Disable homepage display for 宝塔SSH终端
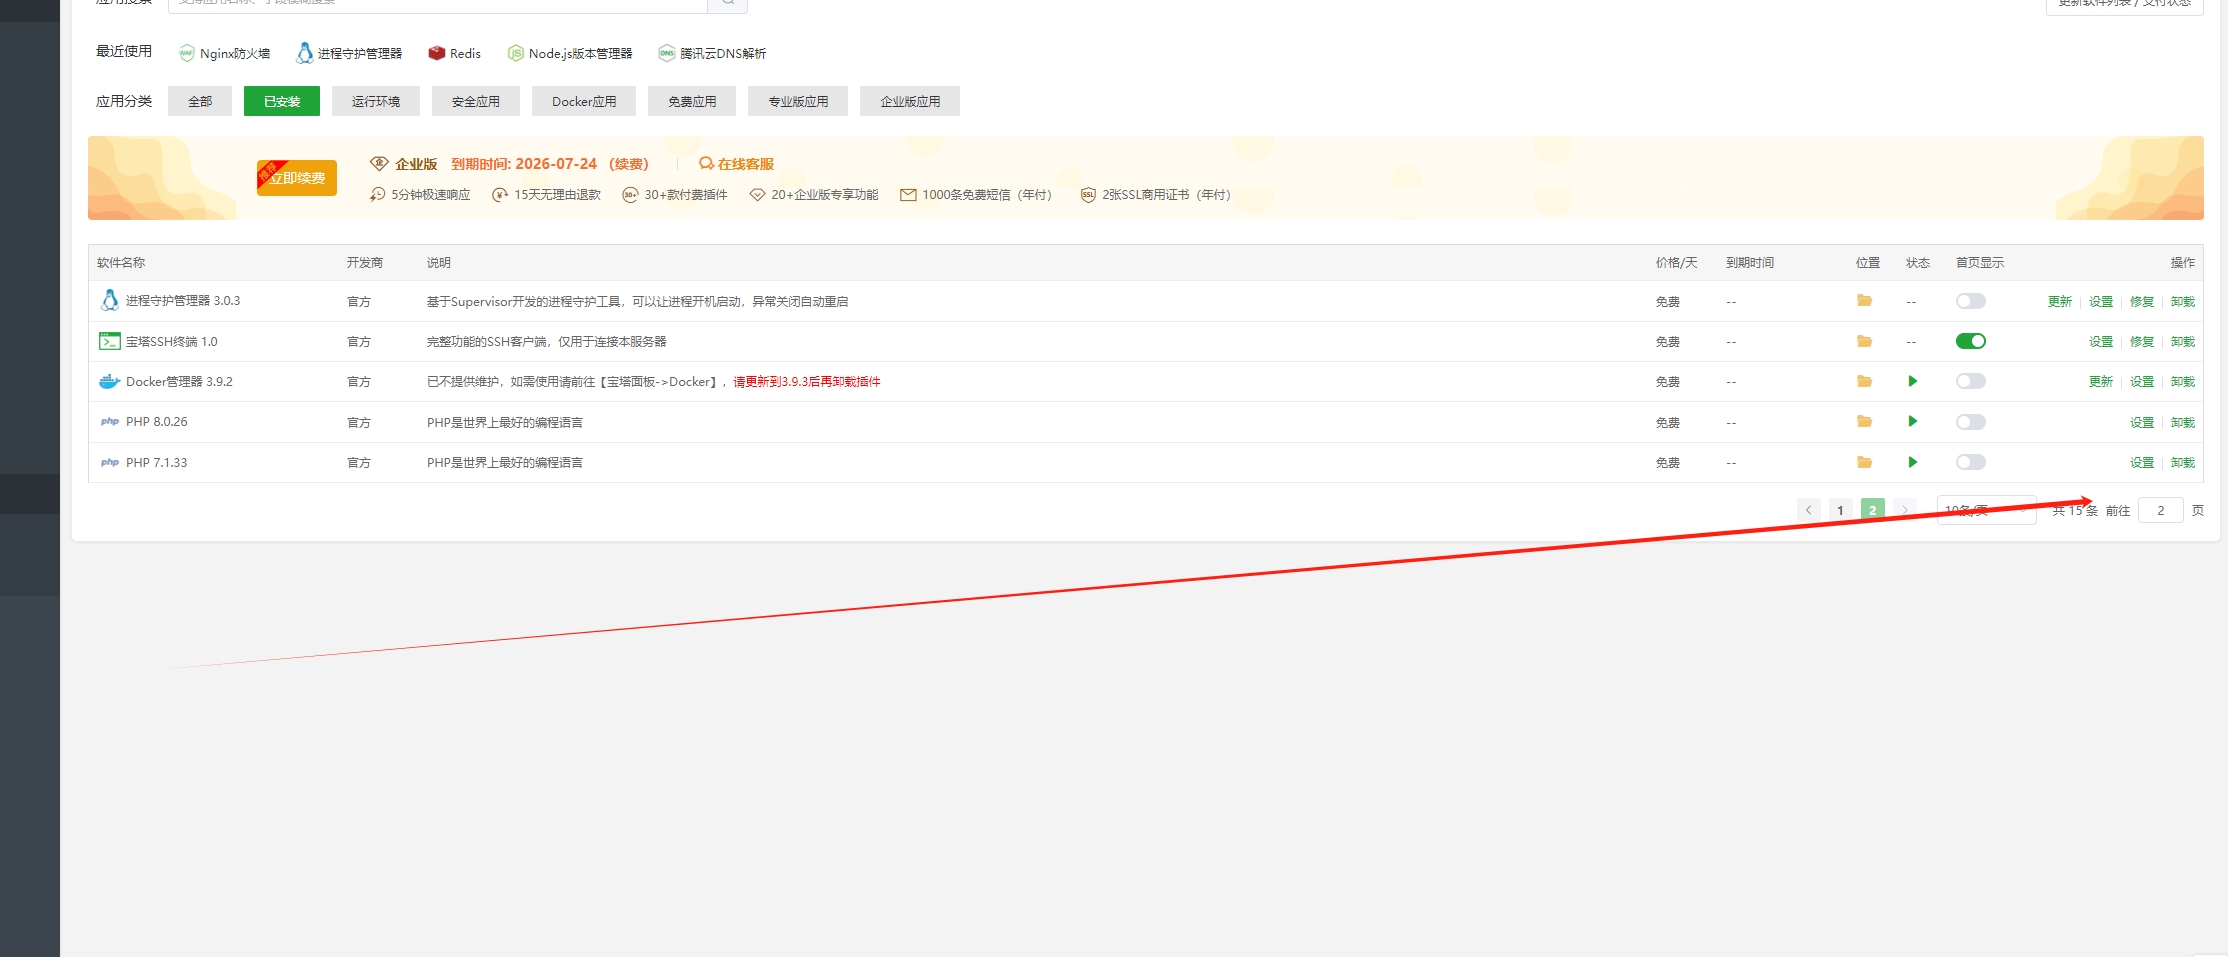This screenshot has width=2228, height=957. point(1970,340)
